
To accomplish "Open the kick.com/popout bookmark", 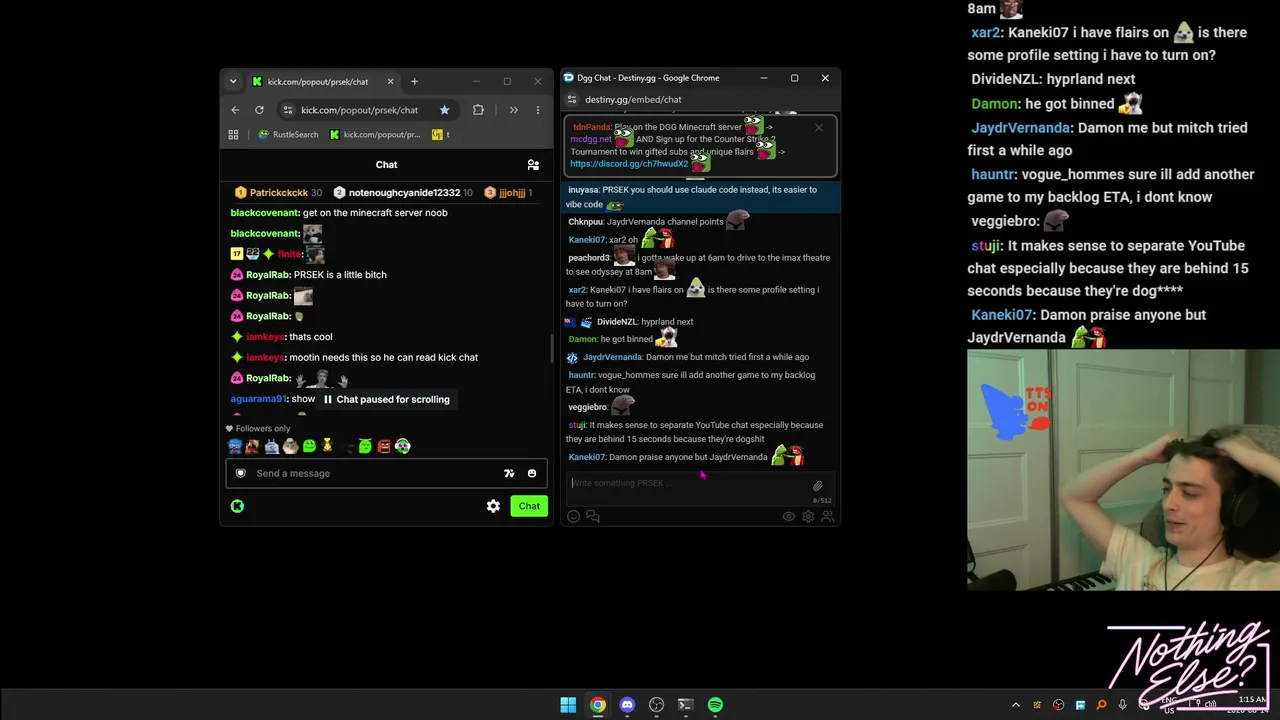I will (x=375, y=134).
